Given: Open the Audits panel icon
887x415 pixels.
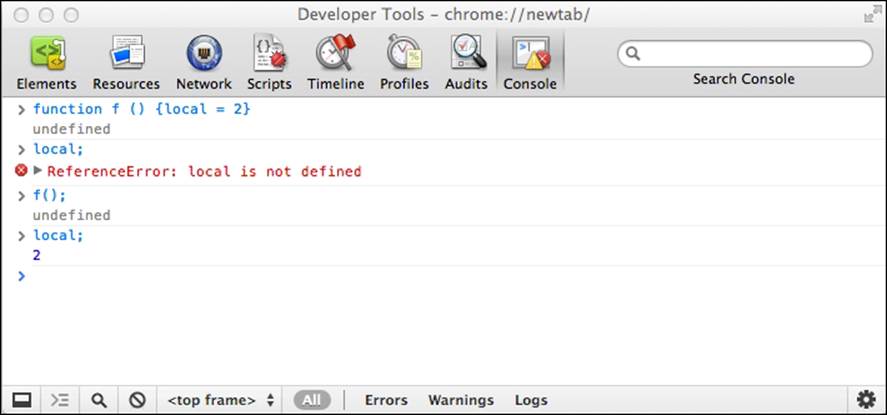Looking at the screenshot, I should pos(467,53).
